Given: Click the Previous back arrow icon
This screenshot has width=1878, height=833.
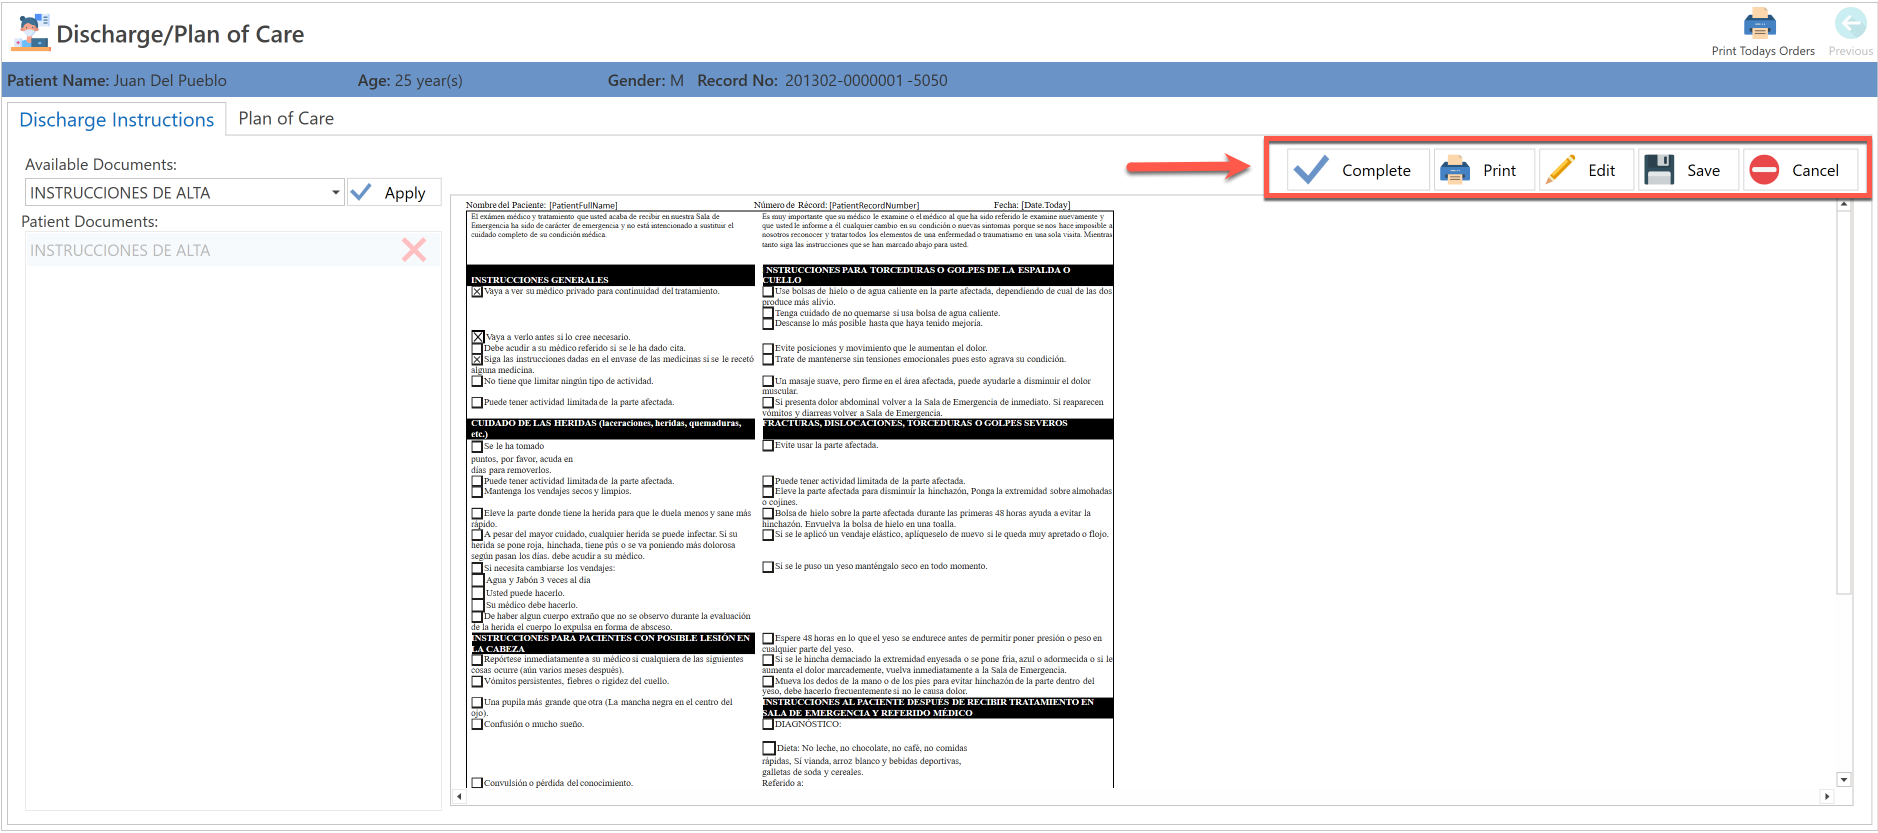Looking at the screenshot, I should (x=1850, y=32).
